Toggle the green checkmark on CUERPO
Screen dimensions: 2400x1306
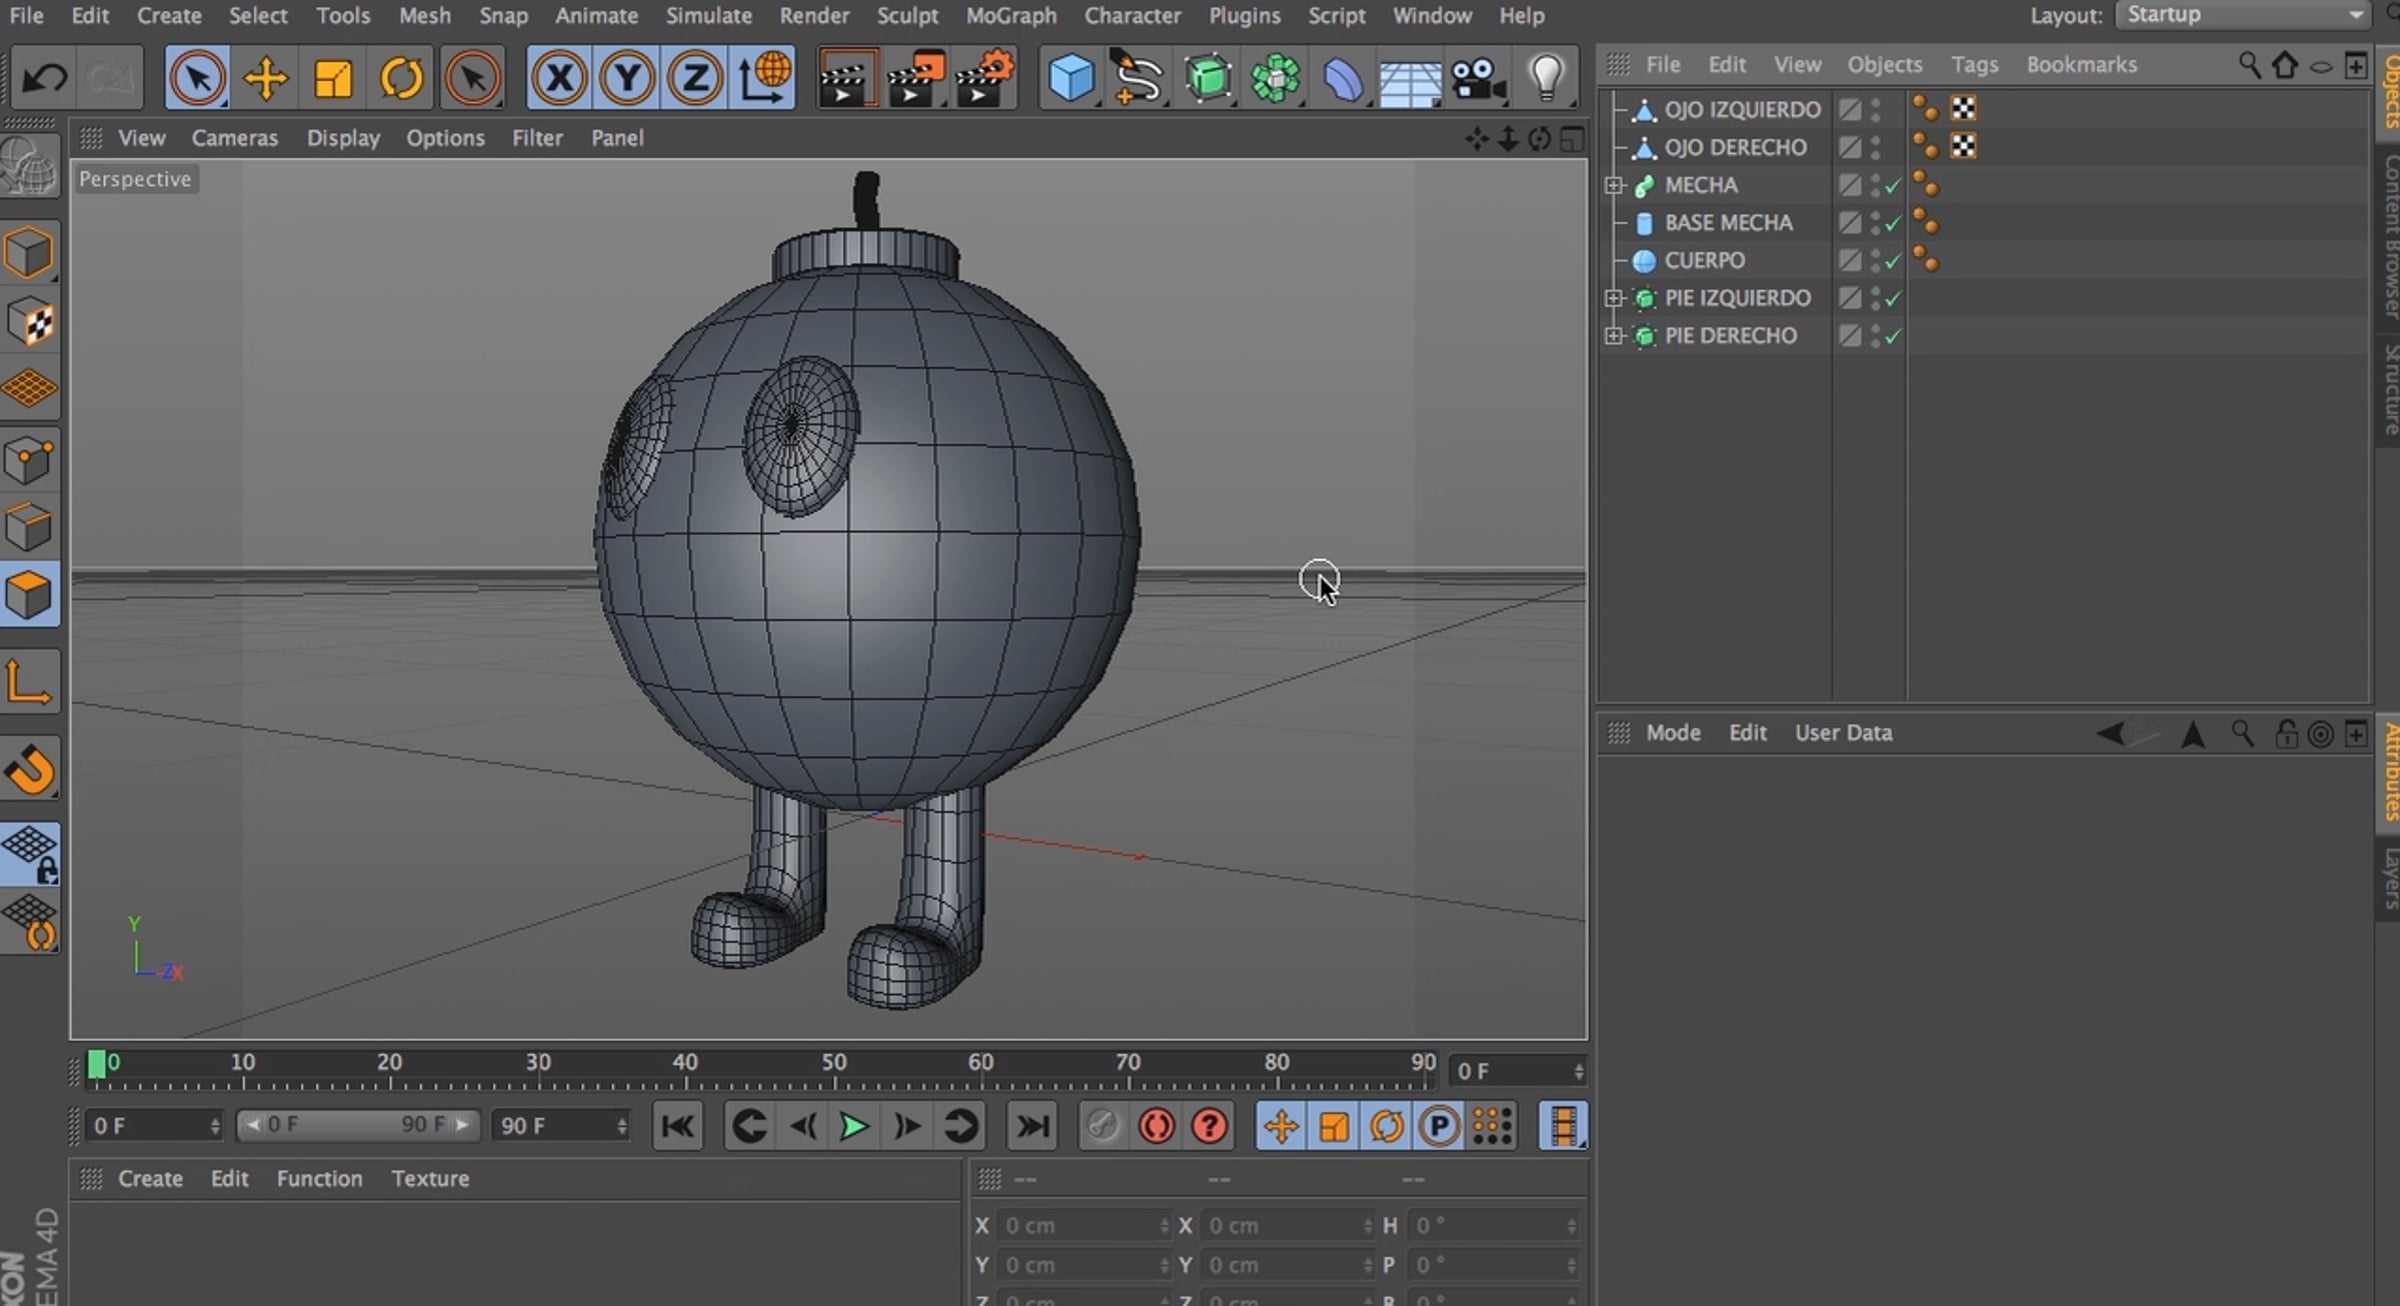pos(1892,261)
